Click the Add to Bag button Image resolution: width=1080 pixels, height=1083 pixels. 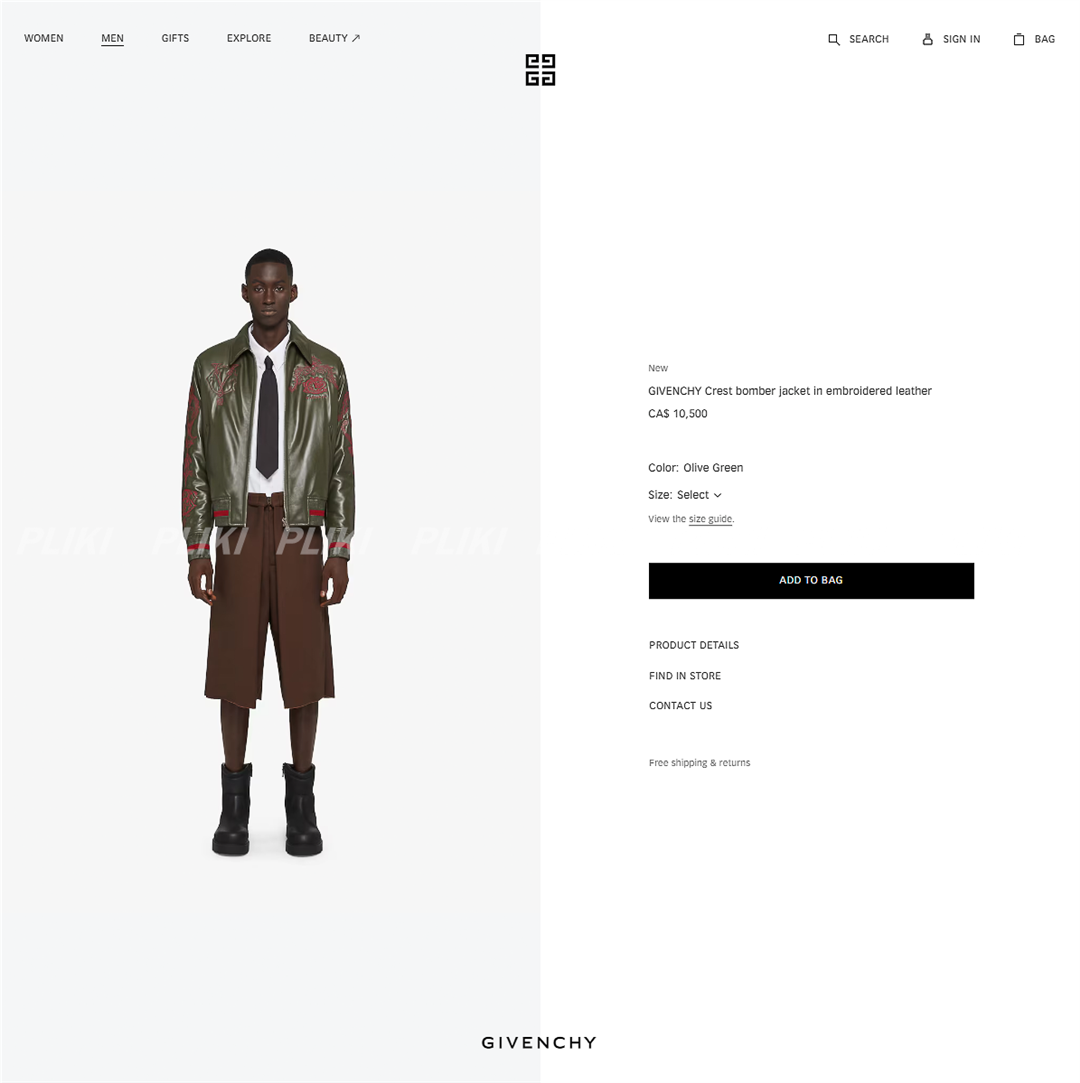[x=811, y=580]
